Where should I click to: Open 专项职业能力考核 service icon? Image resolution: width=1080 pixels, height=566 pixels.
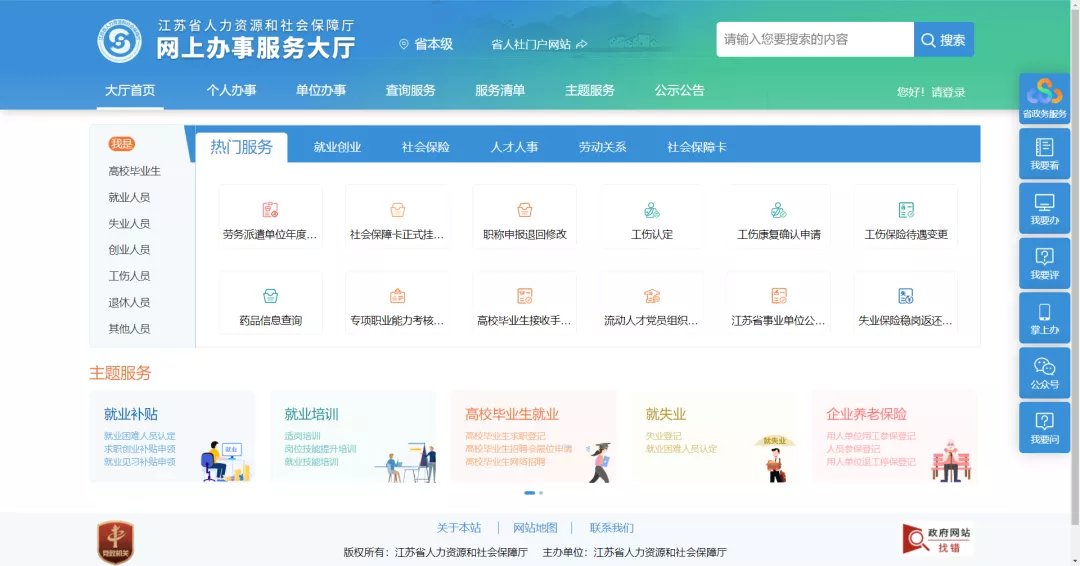(x=397, y=296)
